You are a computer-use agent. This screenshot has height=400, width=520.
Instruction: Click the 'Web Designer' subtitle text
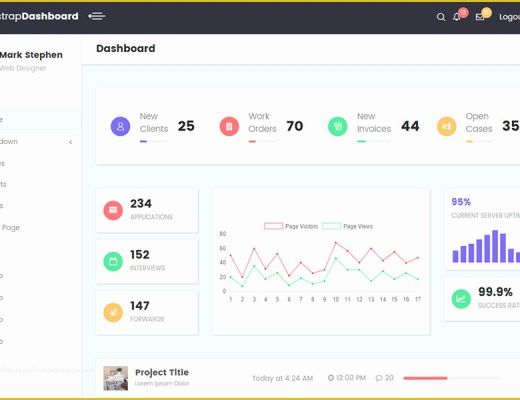point(23,68)
